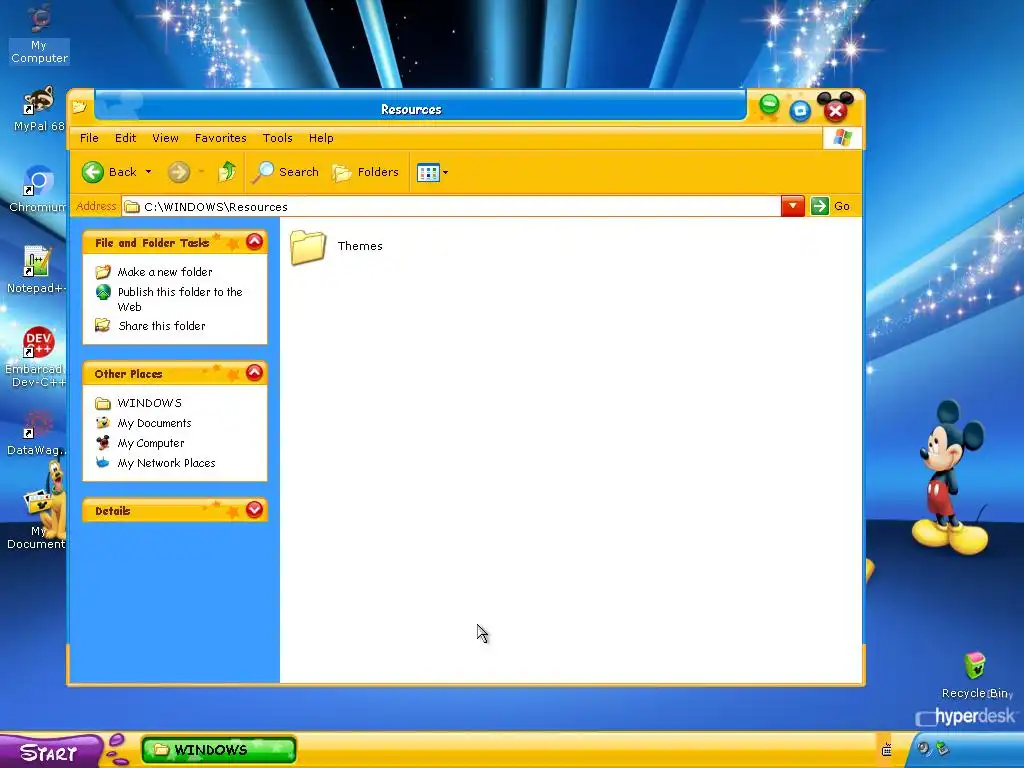Close the Resources window
1024x768 pixels.
(x=835, y=111)
